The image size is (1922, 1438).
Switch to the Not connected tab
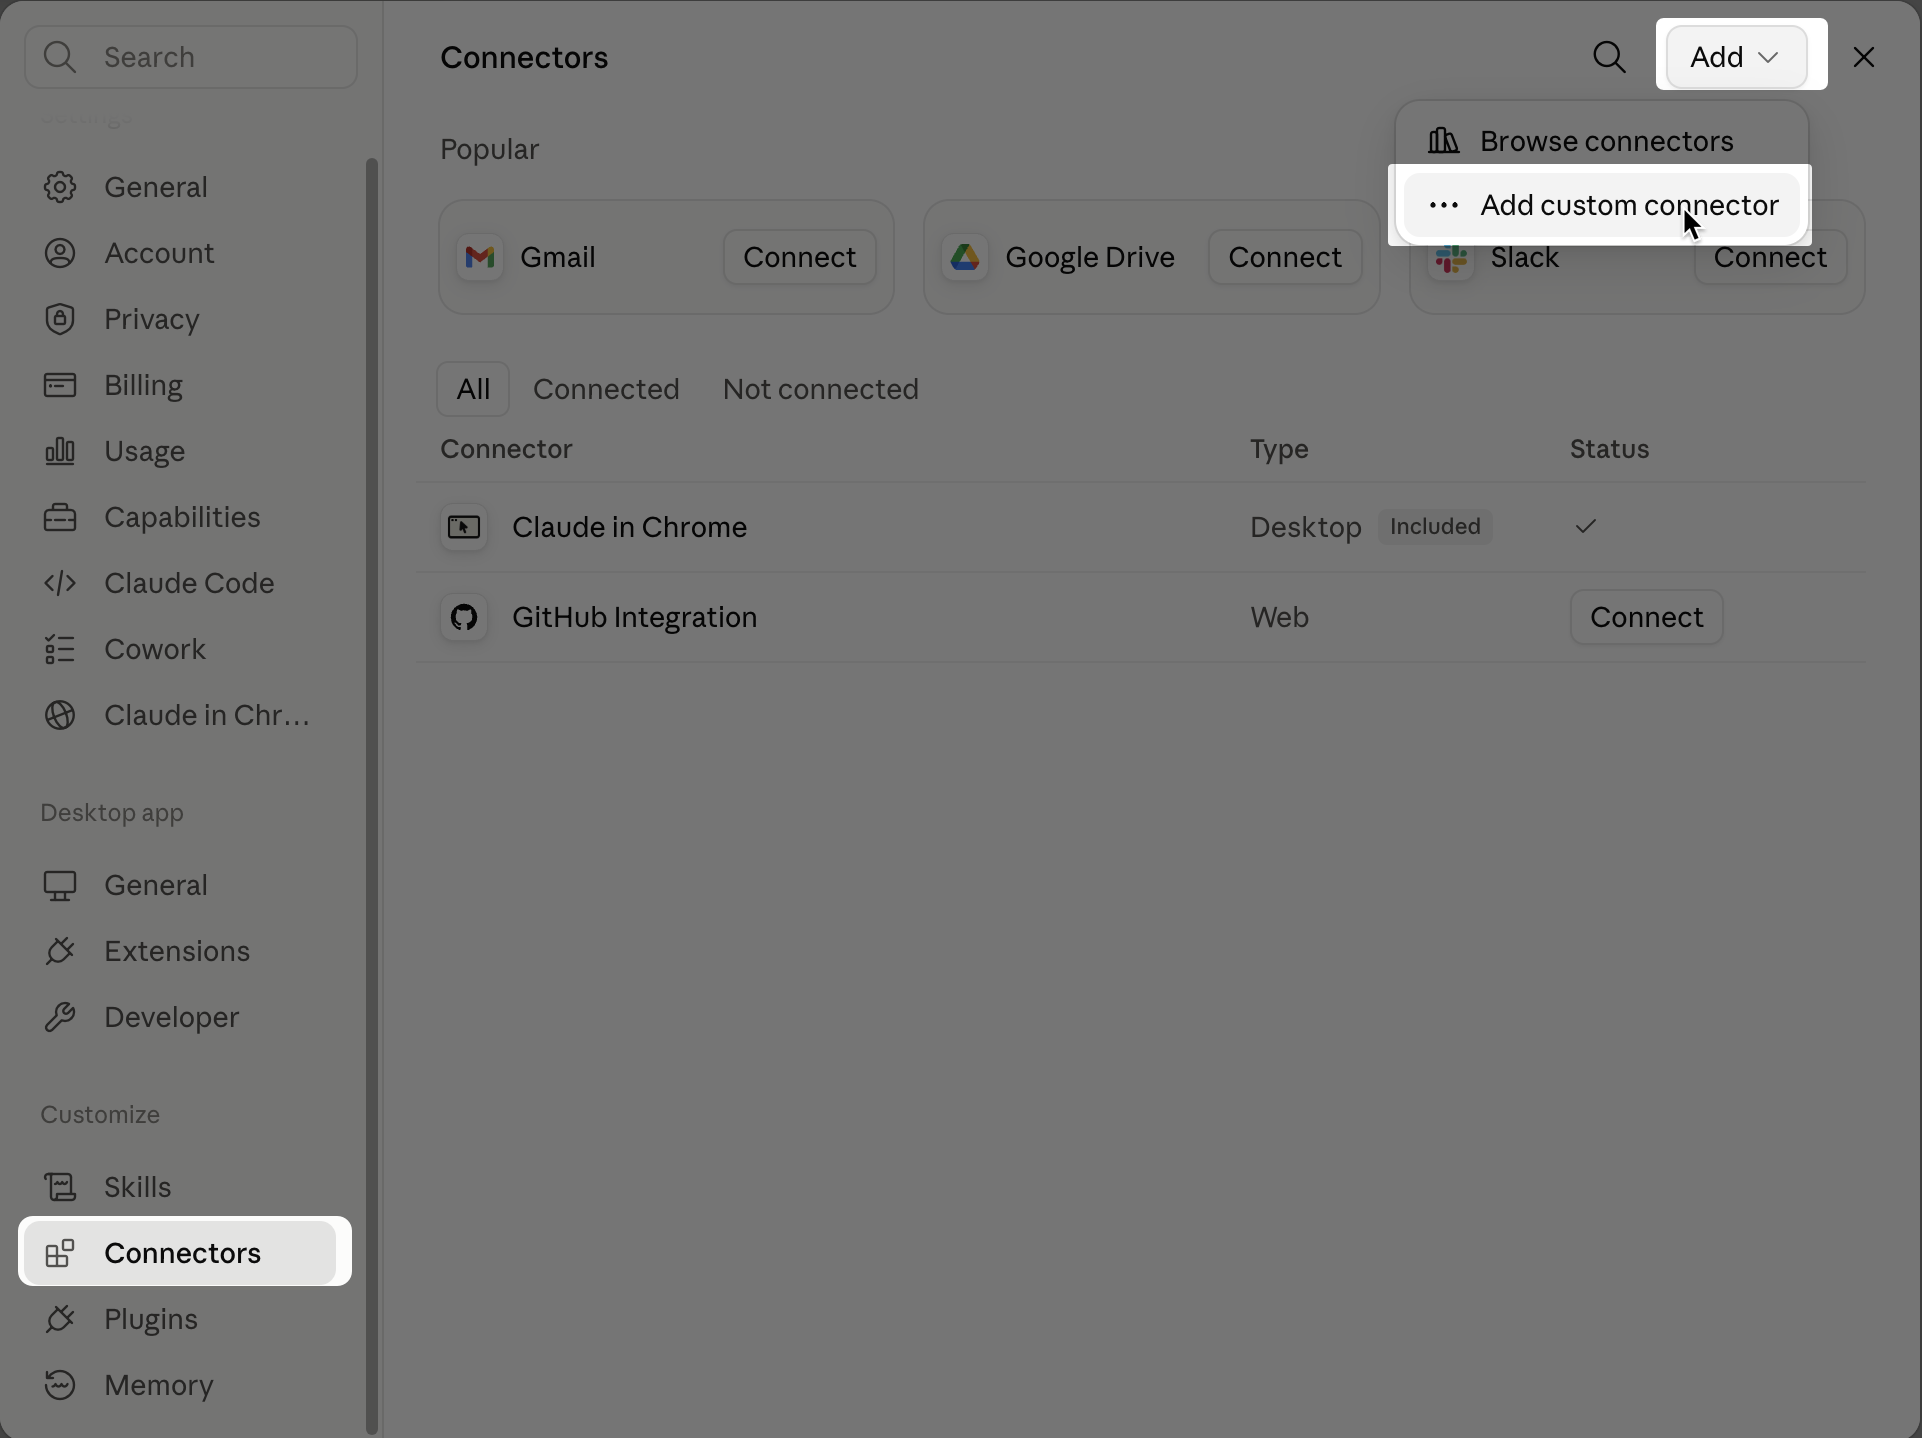pyautogui.click(x=820, y=389)
